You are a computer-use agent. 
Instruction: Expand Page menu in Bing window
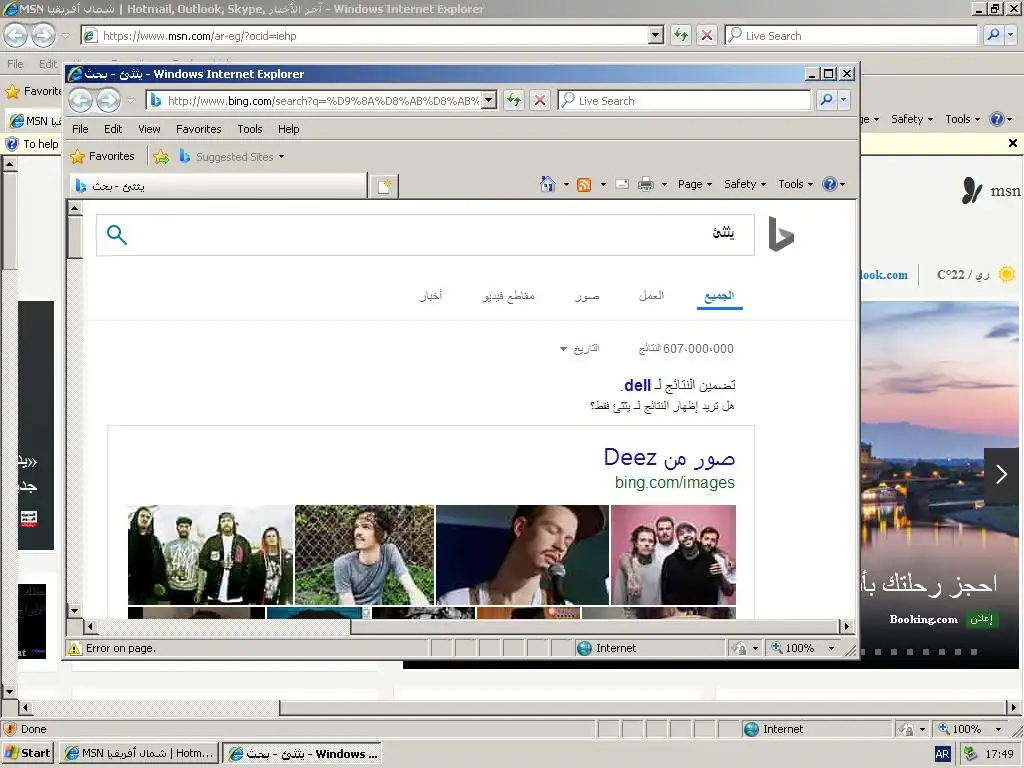pos(695,184)
